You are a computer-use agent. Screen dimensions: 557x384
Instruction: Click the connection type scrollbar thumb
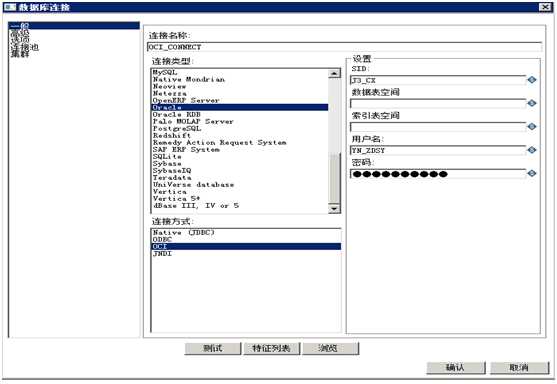(334, 178)
